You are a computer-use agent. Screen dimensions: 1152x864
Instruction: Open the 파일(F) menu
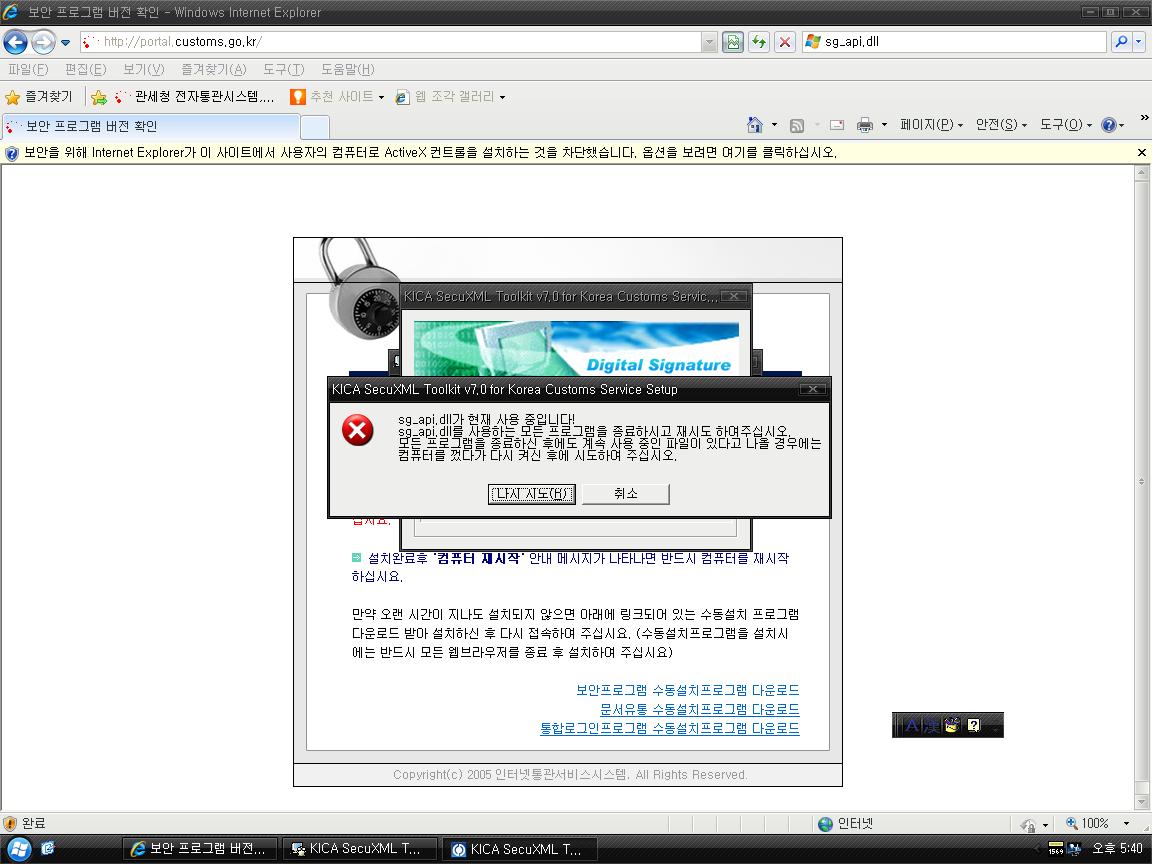tap(28, 69)
